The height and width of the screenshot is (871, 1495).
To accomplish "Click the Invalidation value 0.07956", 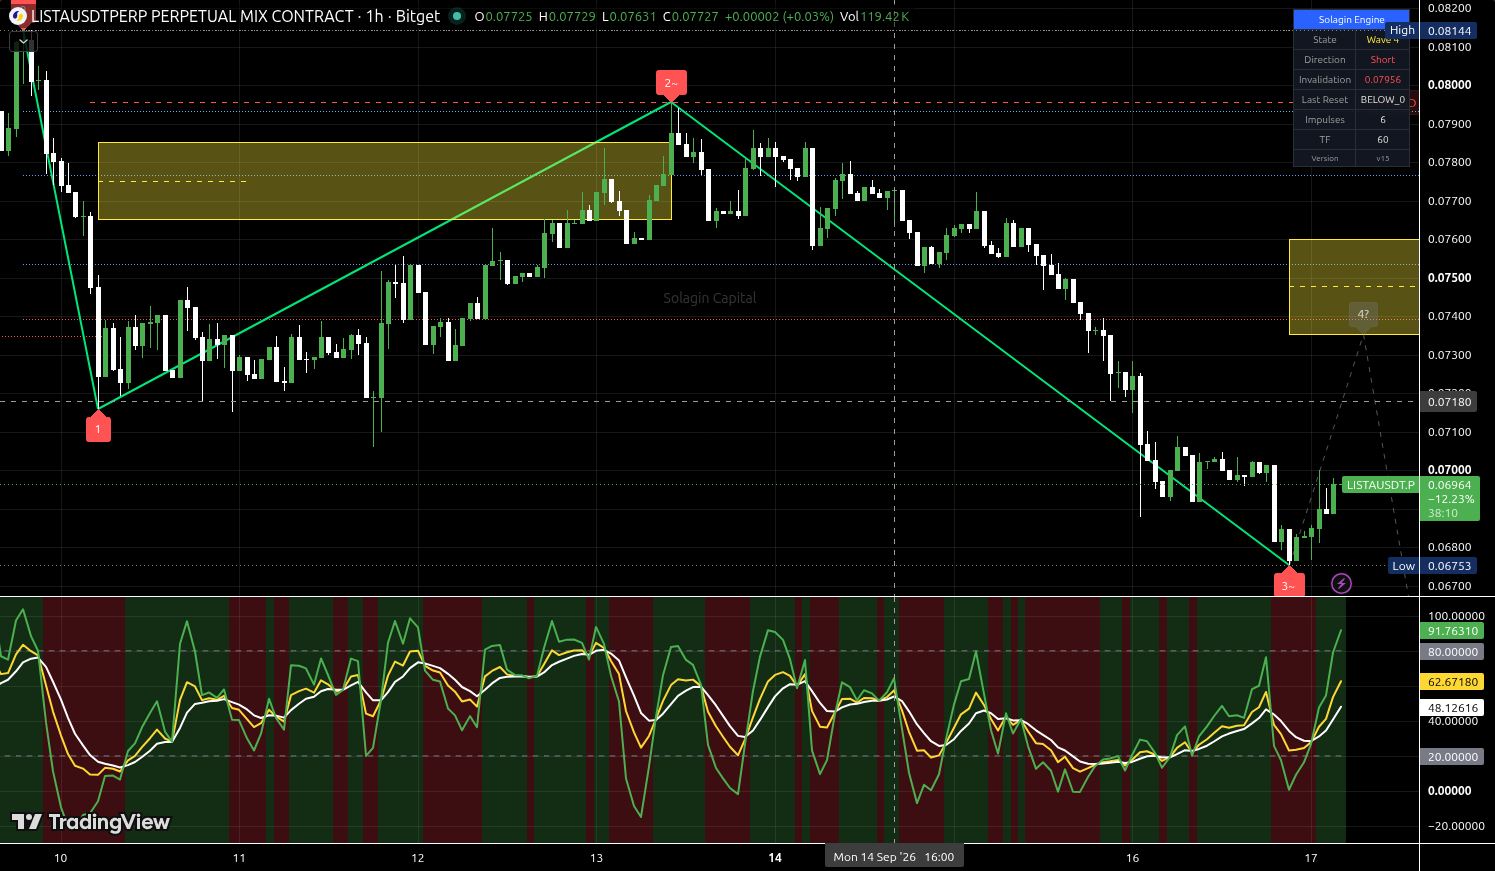I will pyautogui.click(x=1383, y=80).
